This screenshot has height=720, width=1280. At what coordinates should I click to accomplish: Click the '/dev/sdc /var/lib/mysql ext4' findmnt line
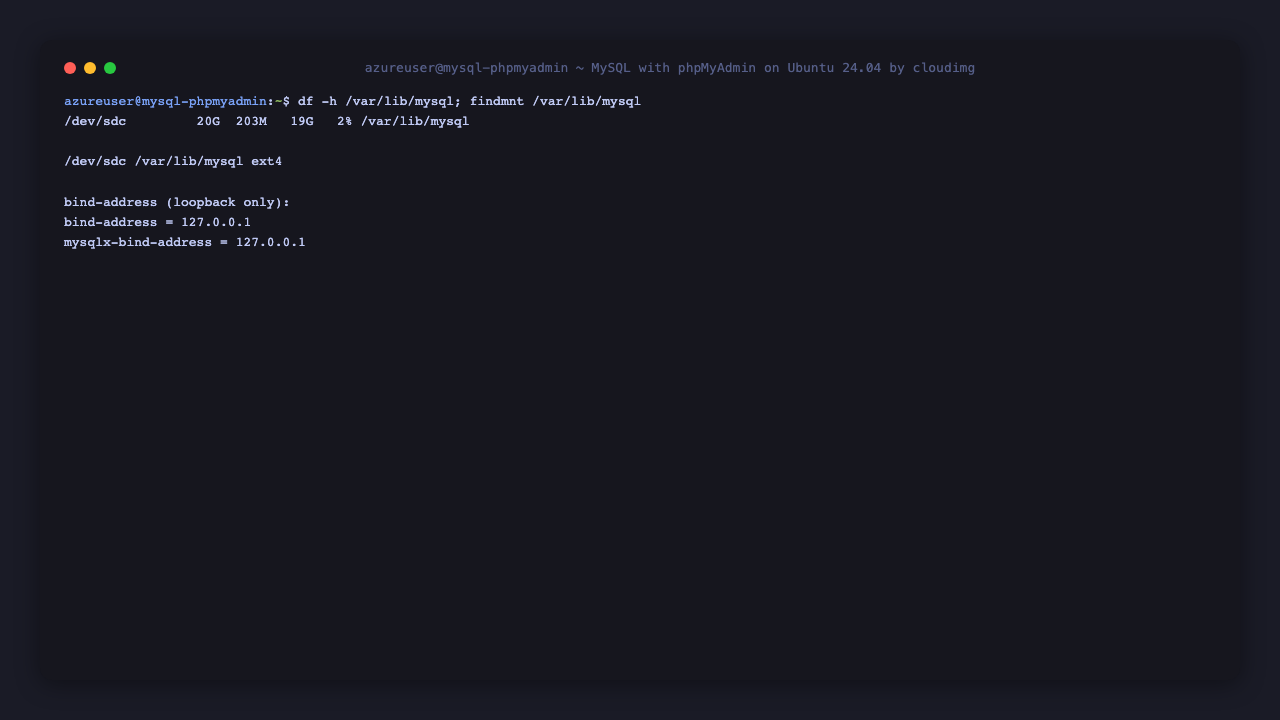173,161
